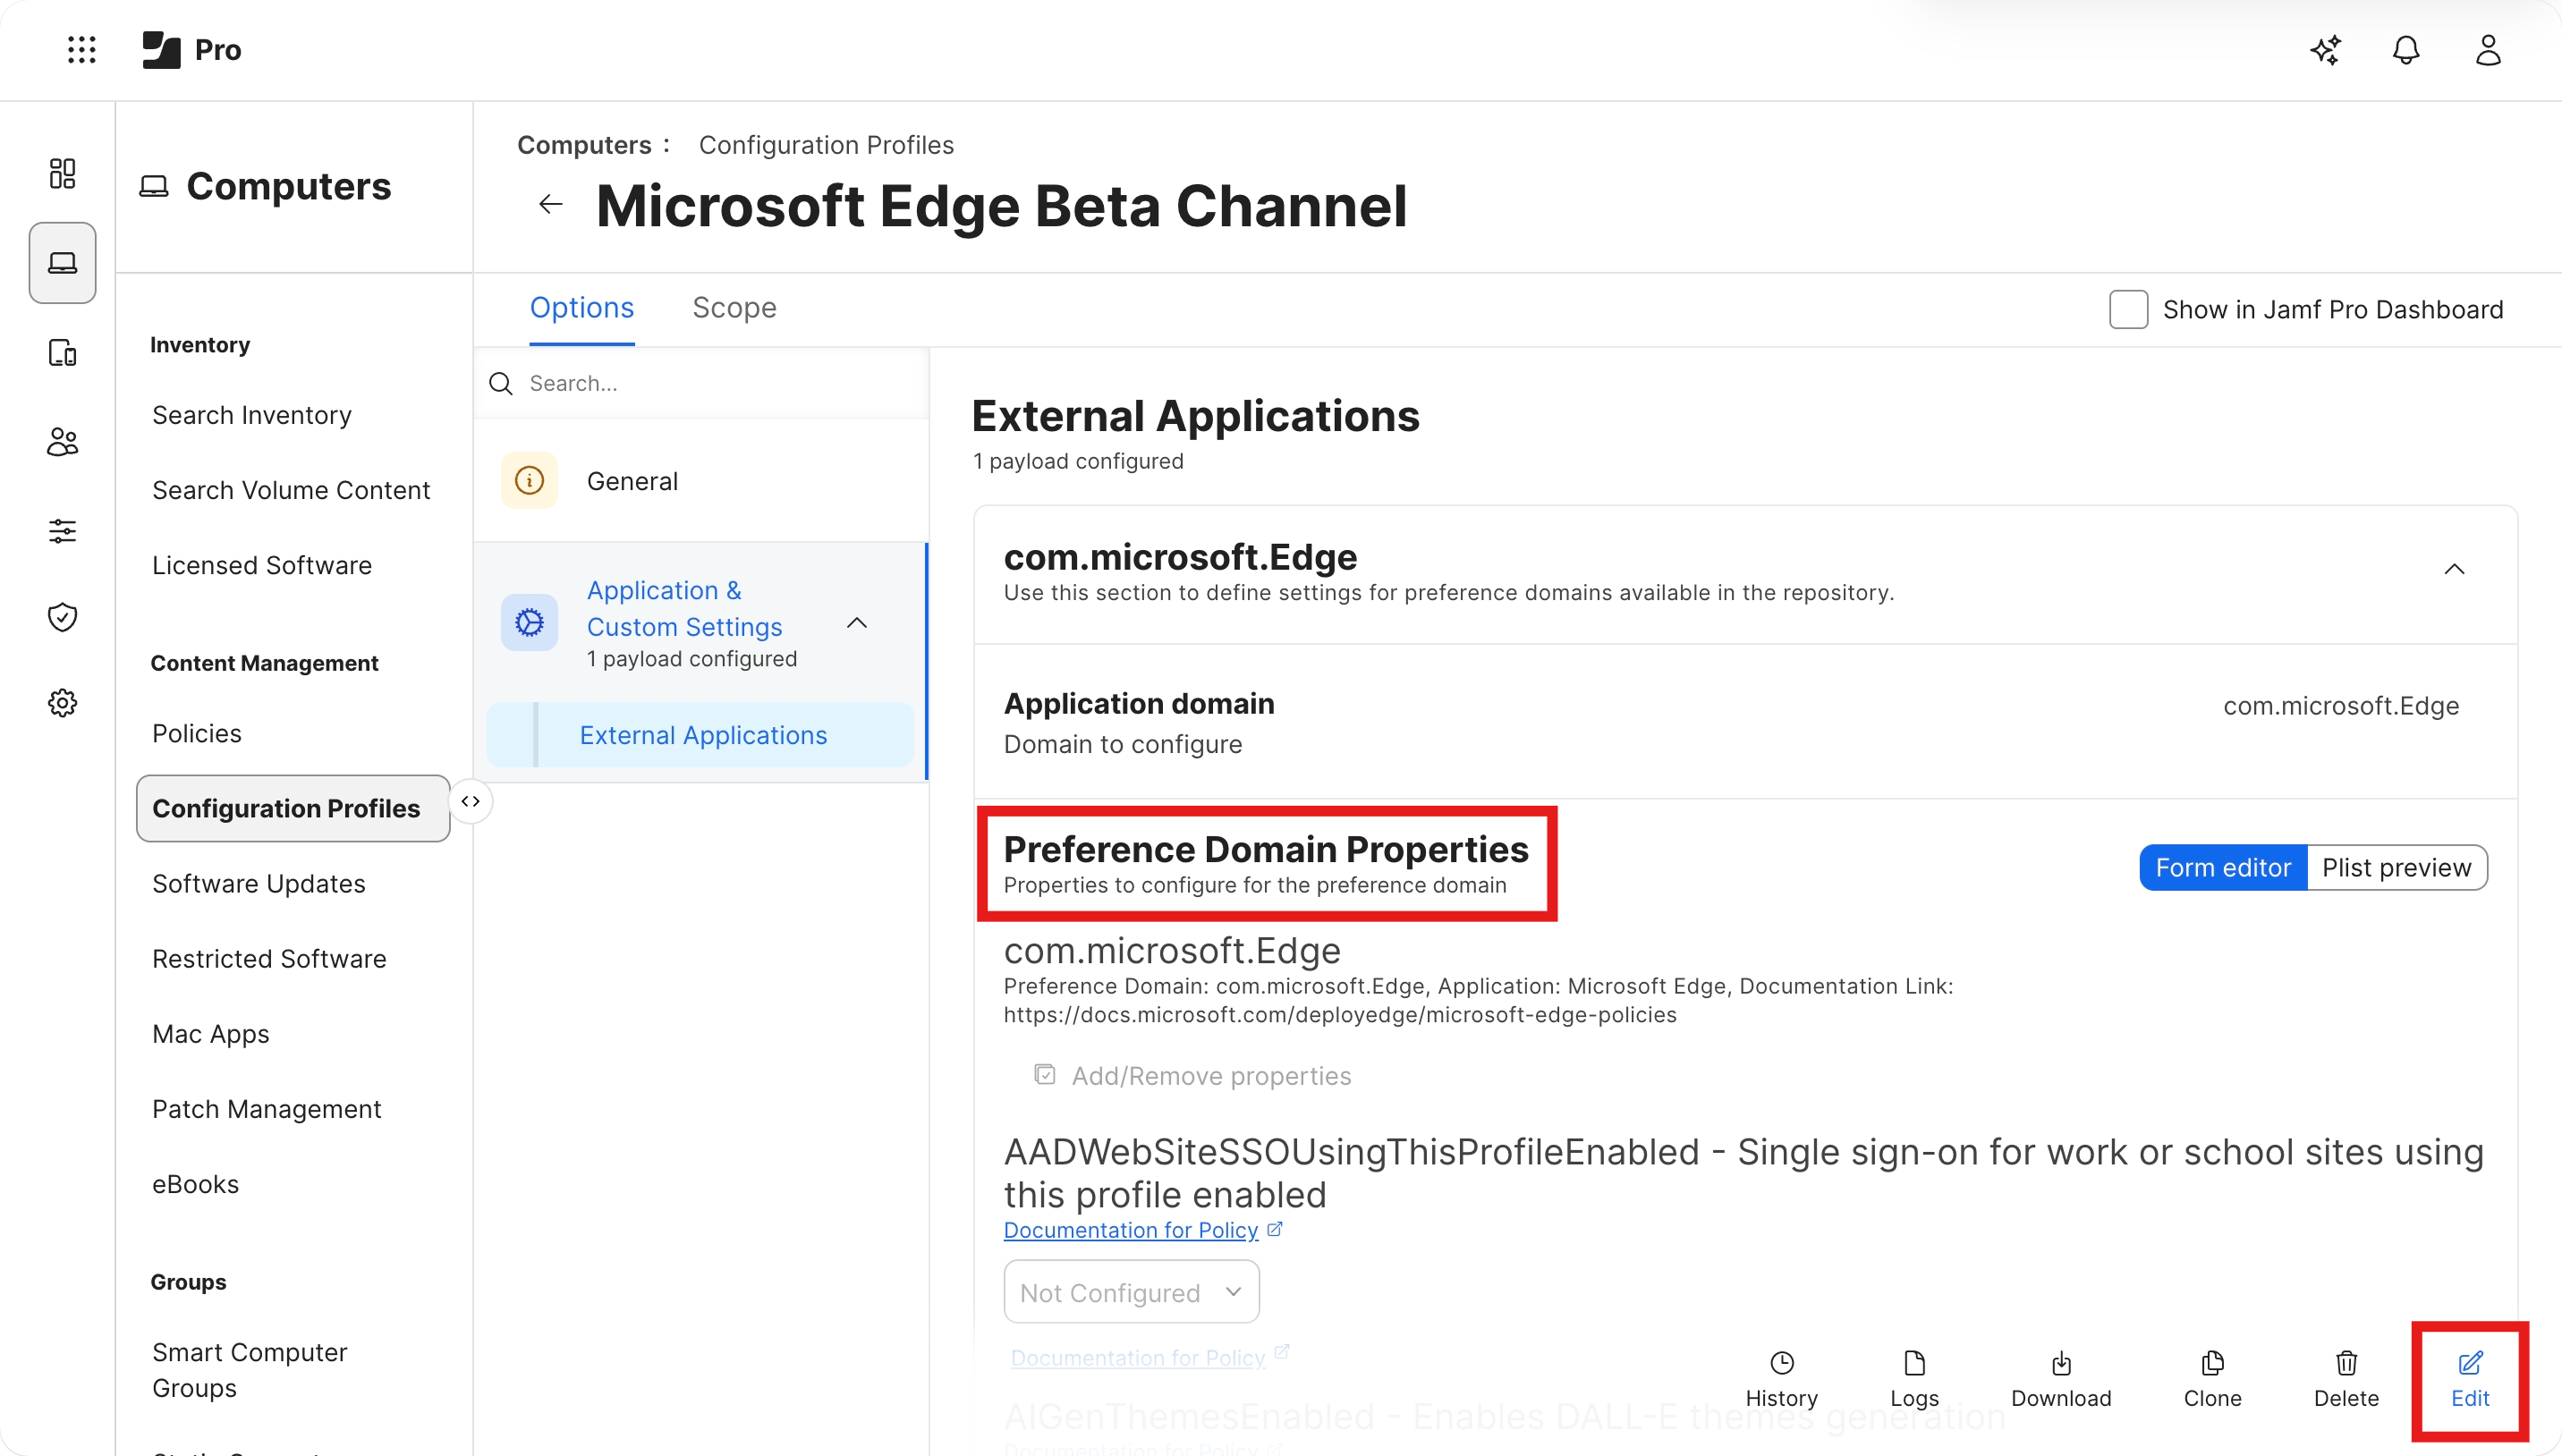Clone the configuration profile
Image resolution: width=2562 pixels, height=1456 pixels.
(x=2212, y=1379)
